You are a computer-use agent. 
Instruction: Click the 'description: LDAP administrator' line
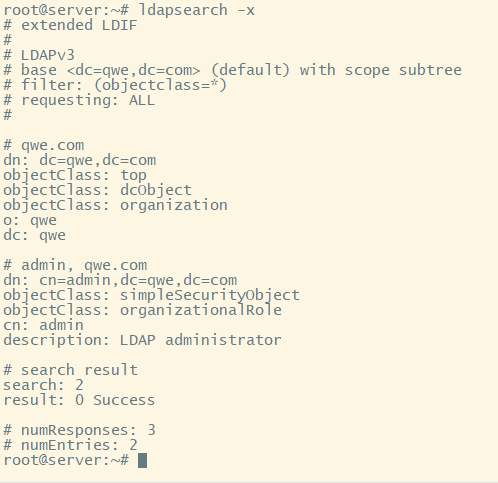(x=143, y=340)
